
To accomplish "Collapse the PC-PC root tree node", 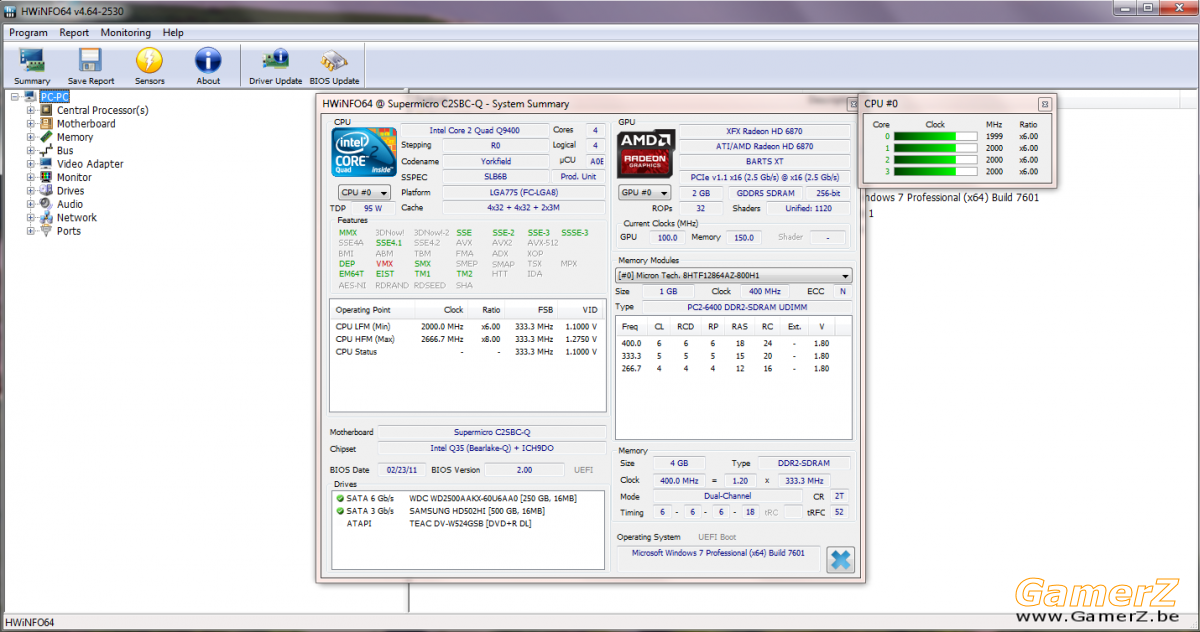I will point(15,97).
